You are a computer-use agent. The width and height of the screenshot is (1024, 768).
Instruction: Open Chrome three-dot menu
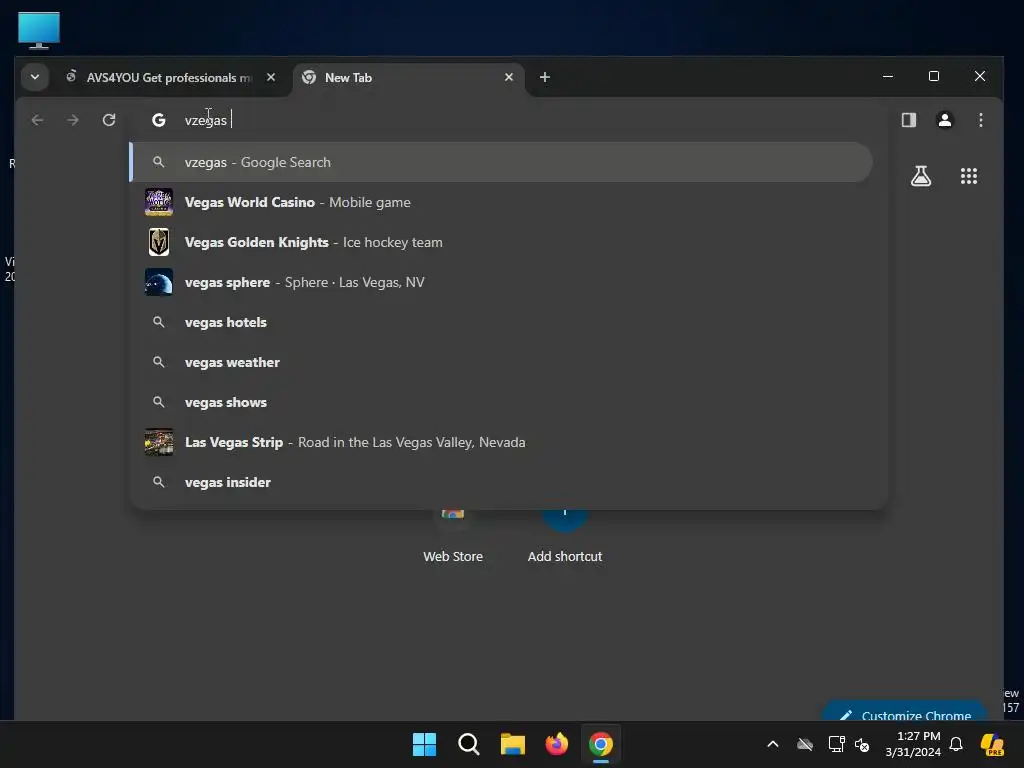coord(980,120)
